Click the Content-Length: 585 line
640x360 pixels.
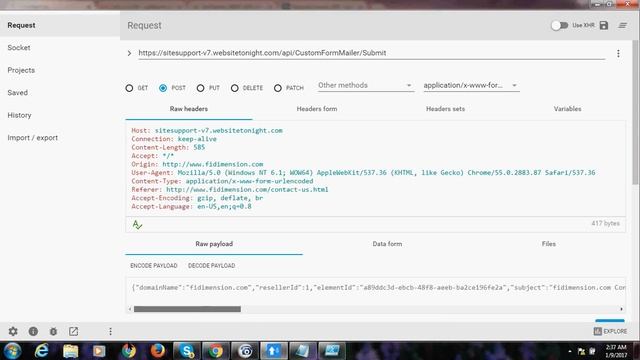(168, 147)
